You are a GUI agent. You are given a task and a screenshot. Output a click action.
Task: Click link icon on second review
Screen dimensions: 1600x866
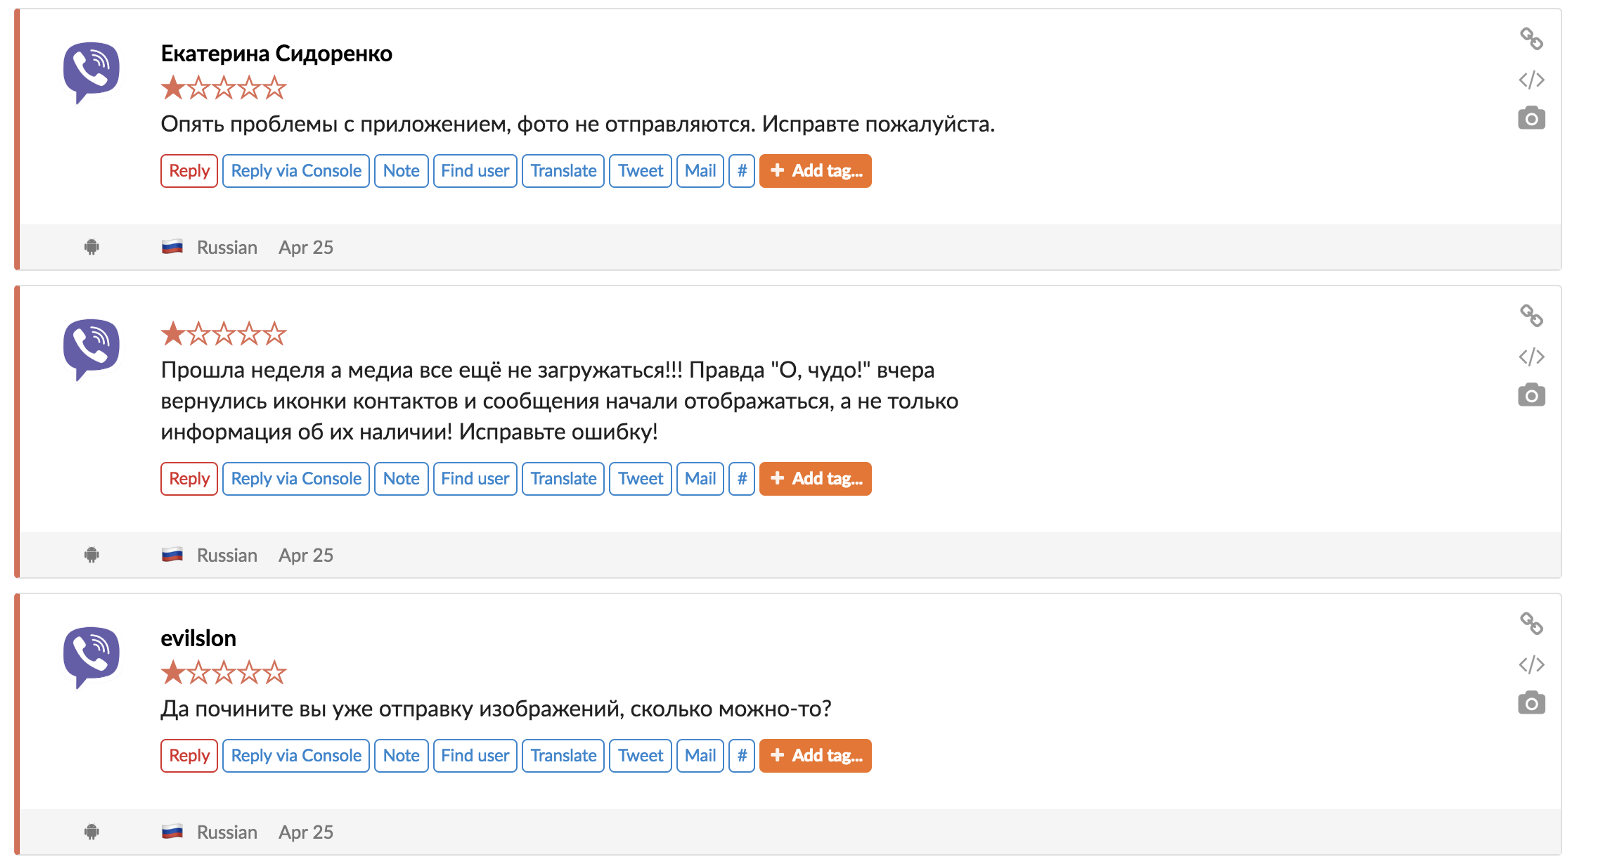point(1531,316)
